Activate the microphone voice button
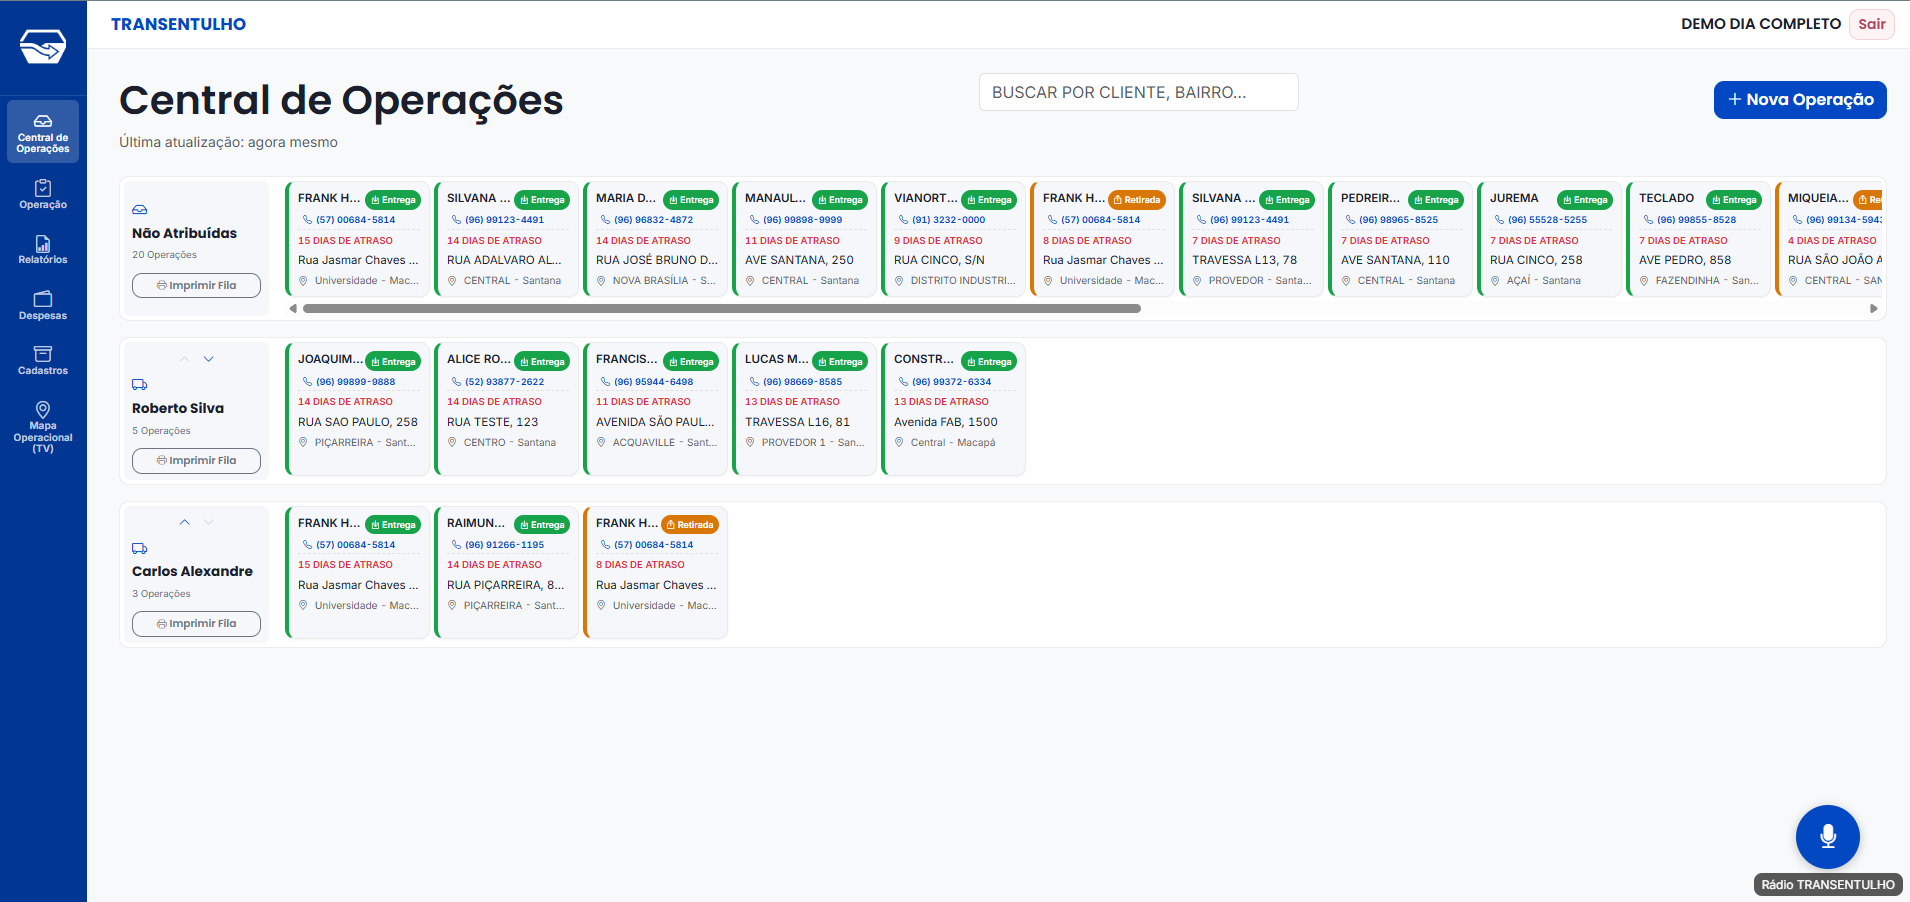Screen dimensions: 1910x902 point(1827,837)
